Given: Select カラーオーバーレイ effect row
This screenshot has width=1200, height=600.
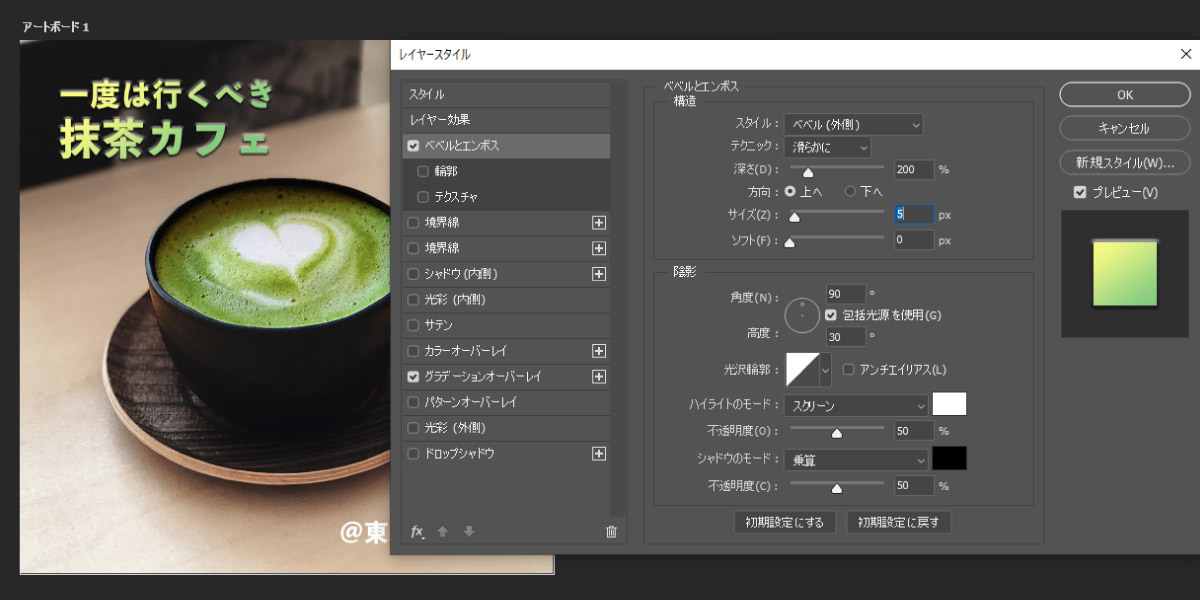Looking at the screenshot, I should [x=506, y=351].
